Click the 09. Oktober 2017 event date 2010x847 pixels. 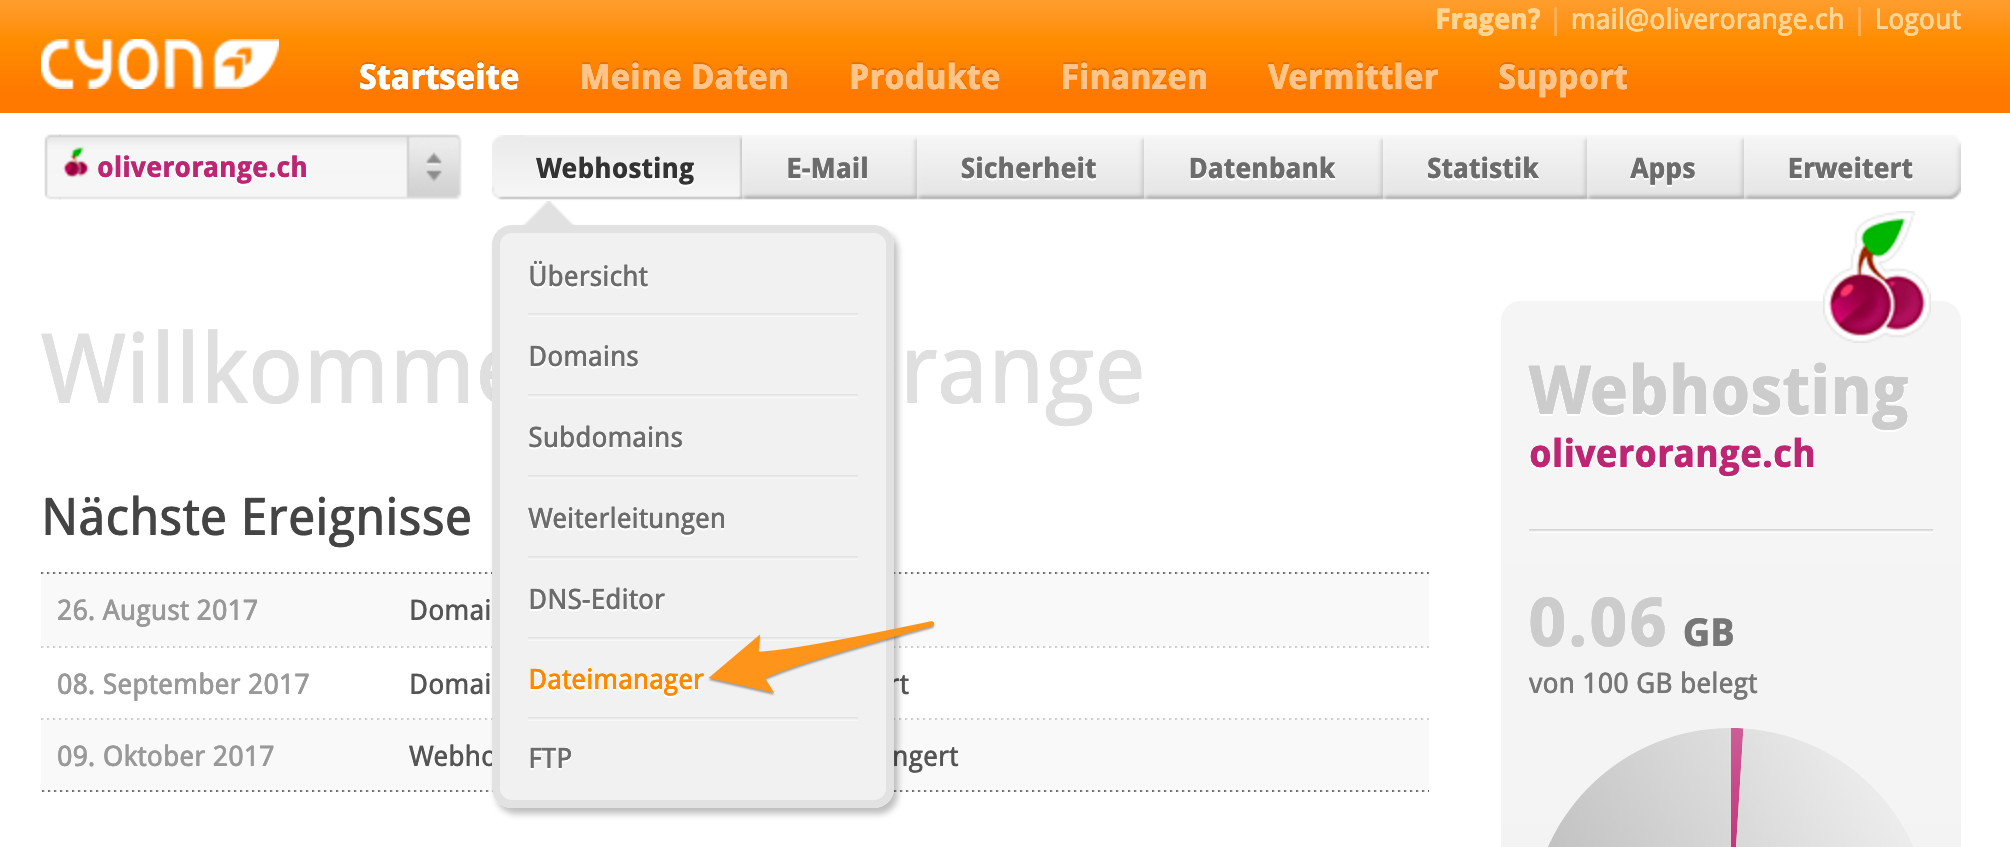coord(166,756)
